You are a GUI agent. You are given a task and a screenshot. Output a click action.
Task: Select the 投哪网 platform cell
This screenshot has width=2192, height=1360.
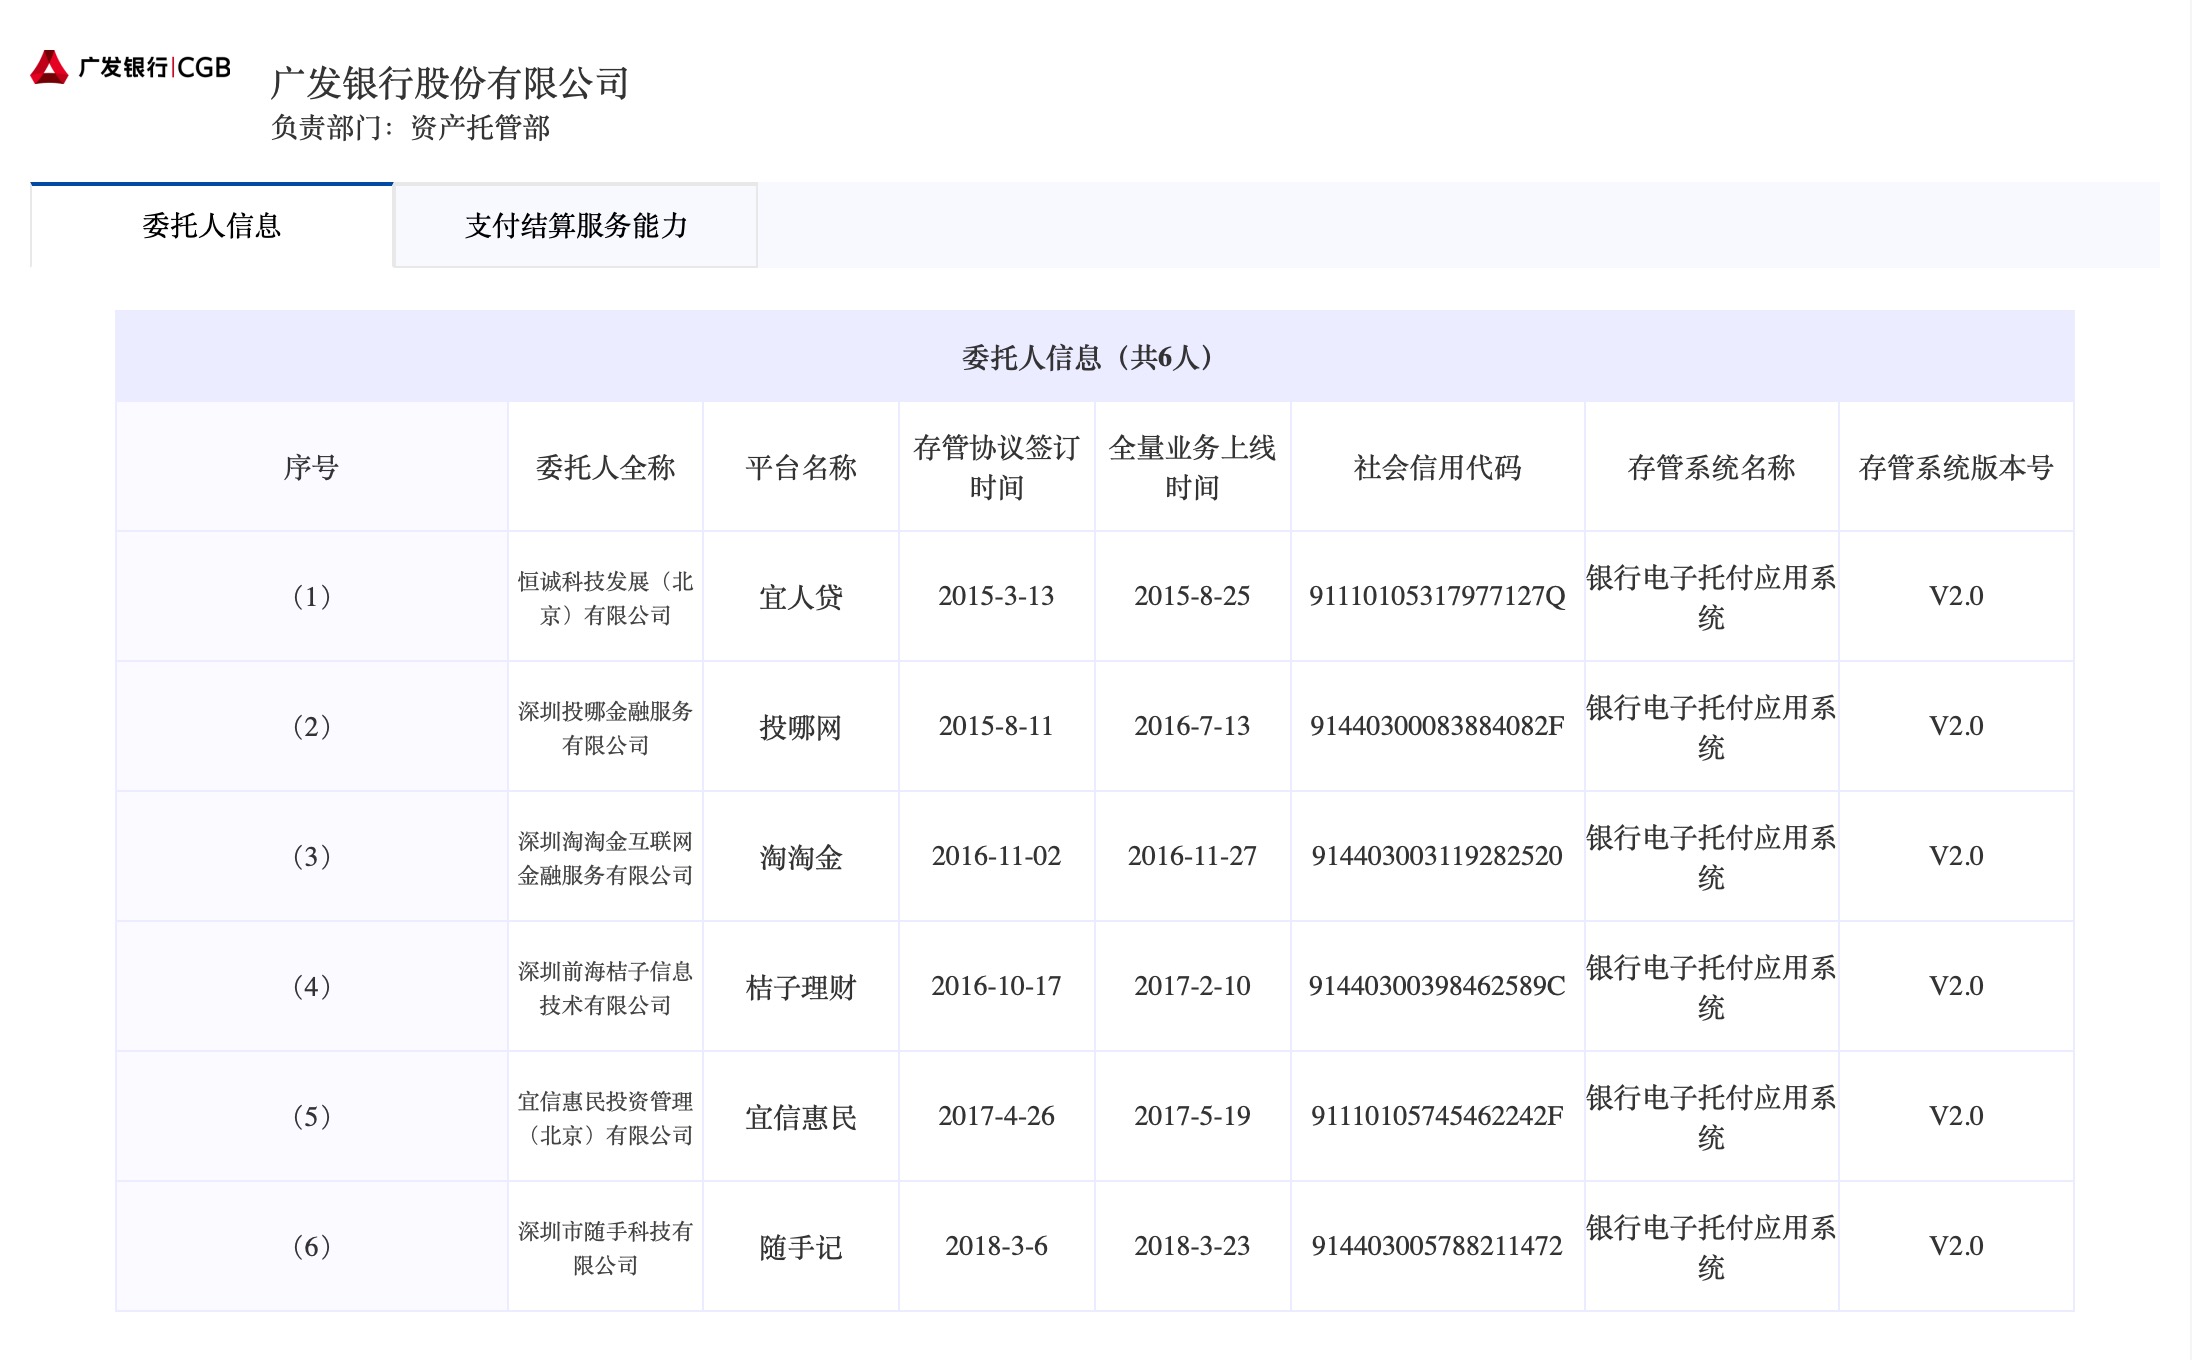tap(801, 727)
